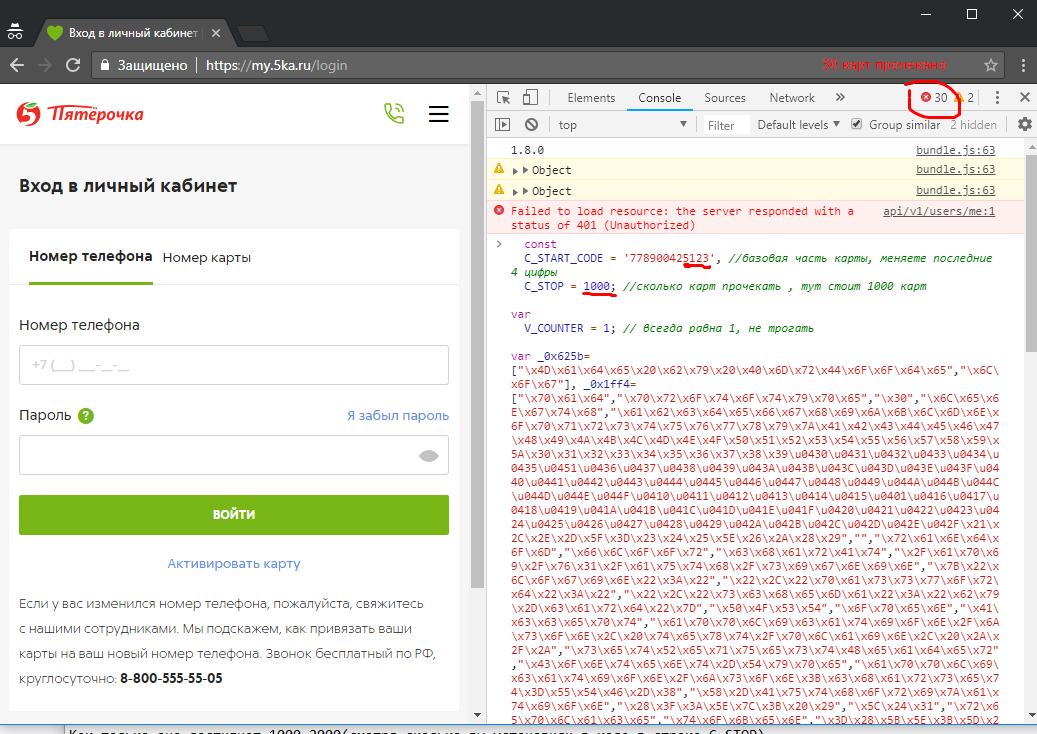Click the red error icon on 401 message
This screenshot has height=734, width=1037.
(499, 210)
